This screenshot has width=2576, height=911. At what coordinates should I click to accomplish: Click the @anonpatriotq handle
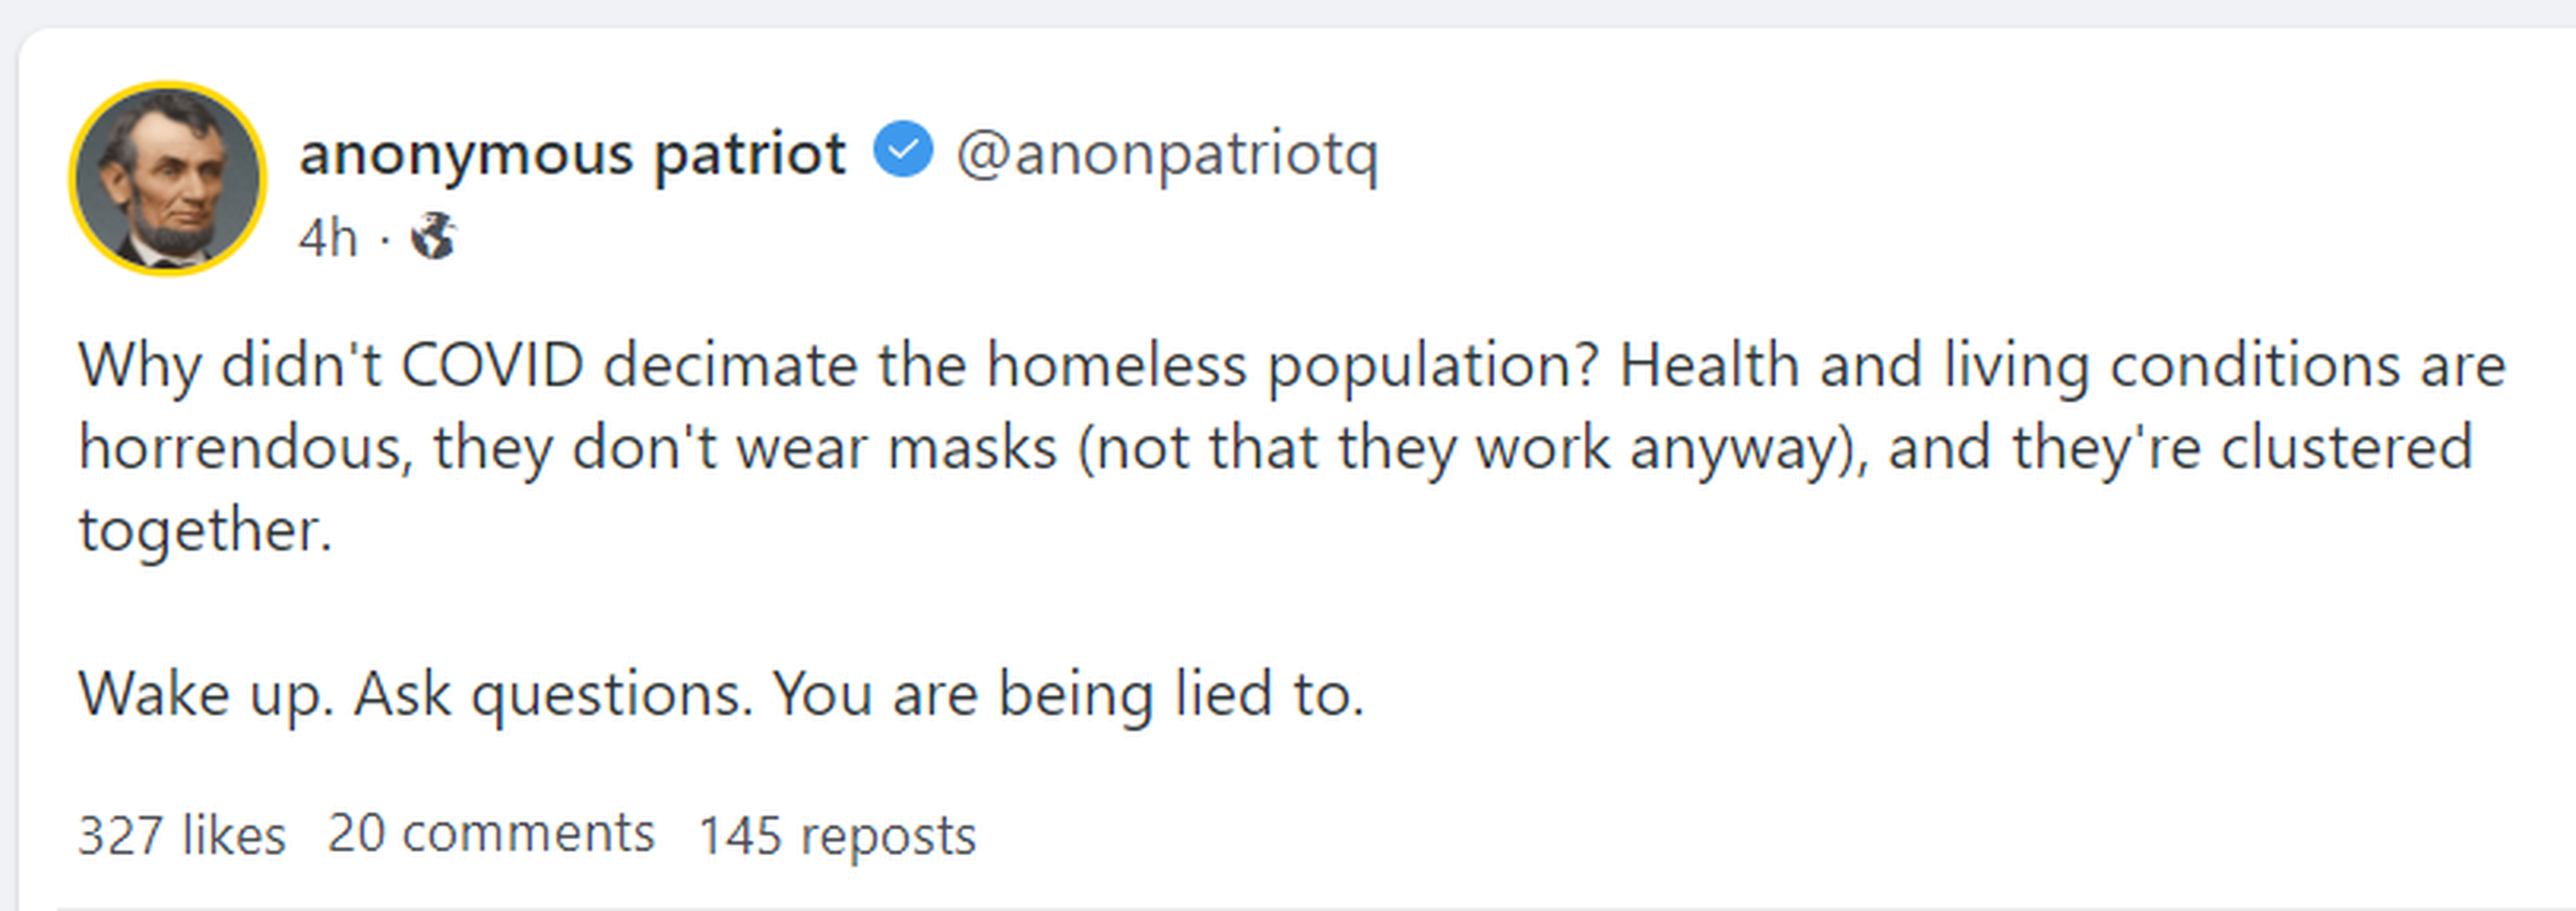click(x=1167, y=155)
